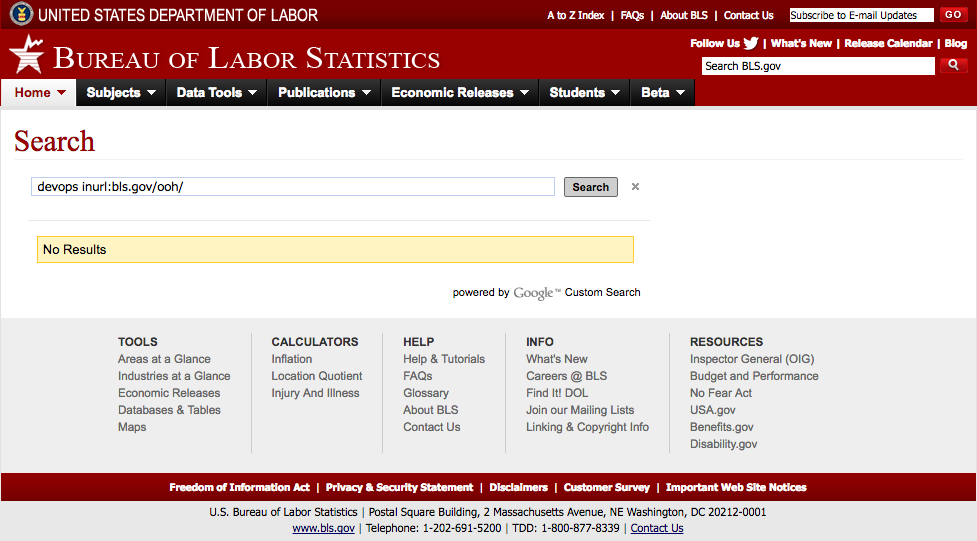This screenshot has width=977, height=541.
Task: Expand the Data Tools menu
Action: (216, 92)
